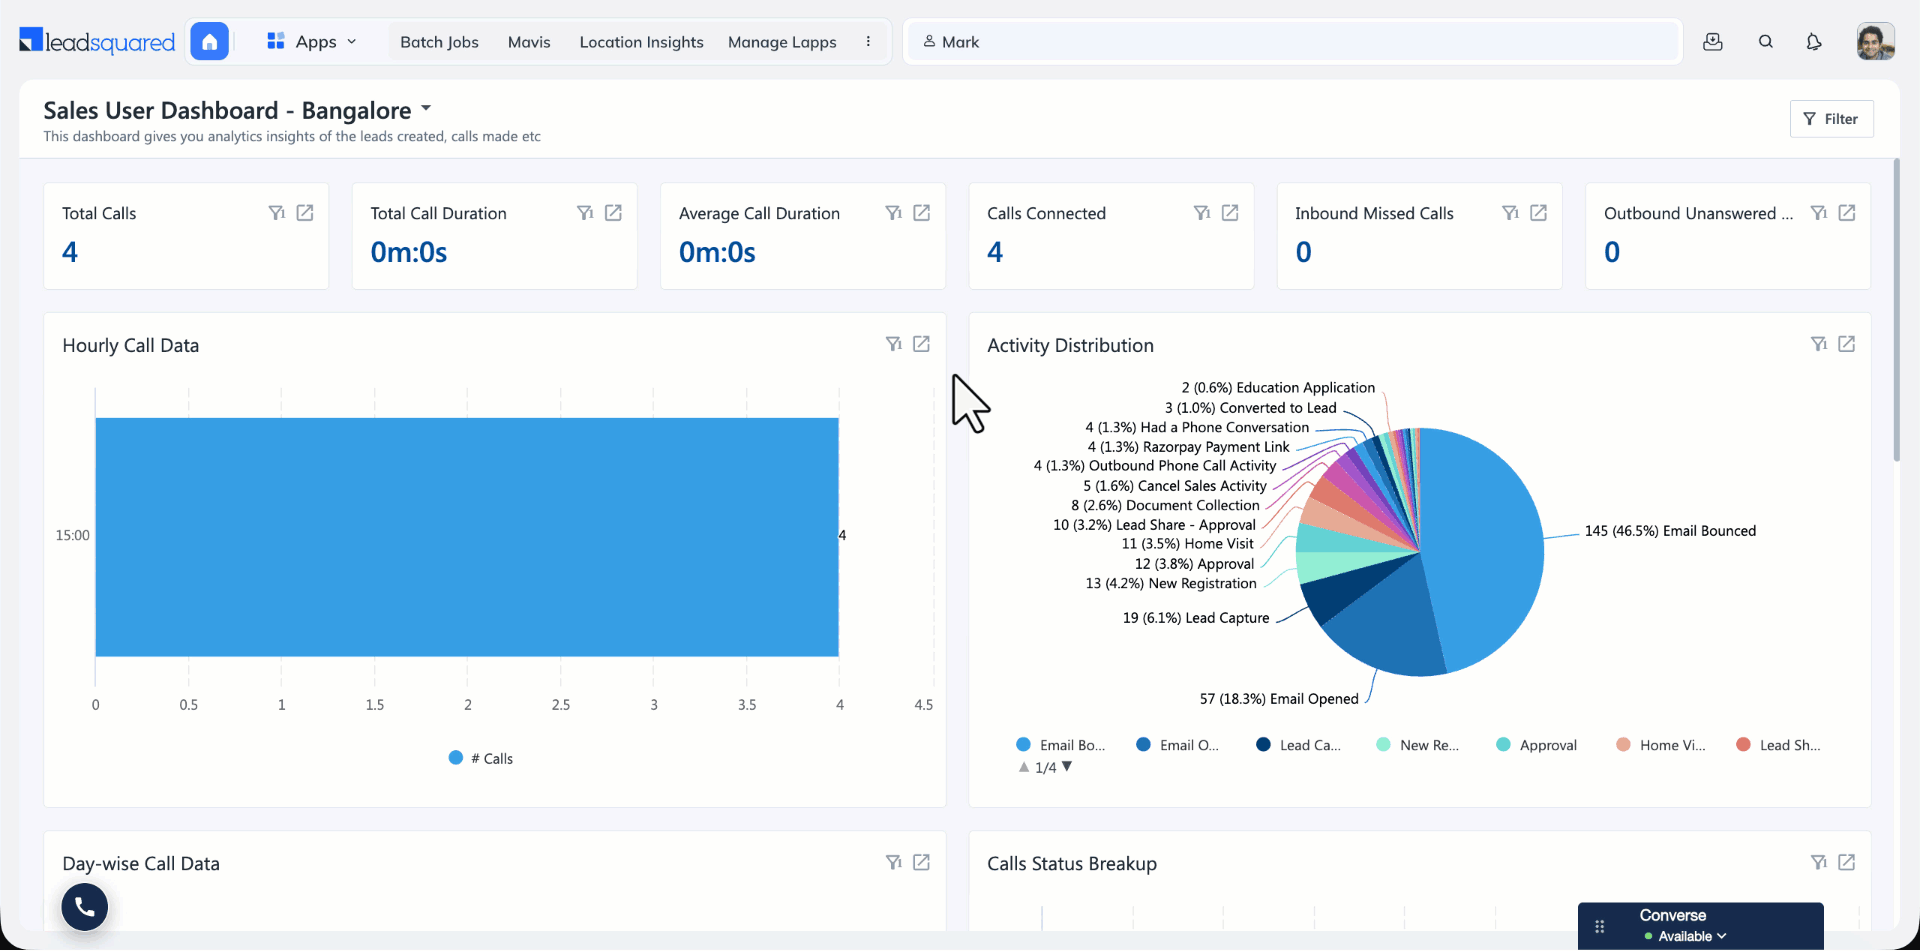Filter the Activity Distribution widget
Viewport: 1920px width, 951px height.
coord(1819,344)
